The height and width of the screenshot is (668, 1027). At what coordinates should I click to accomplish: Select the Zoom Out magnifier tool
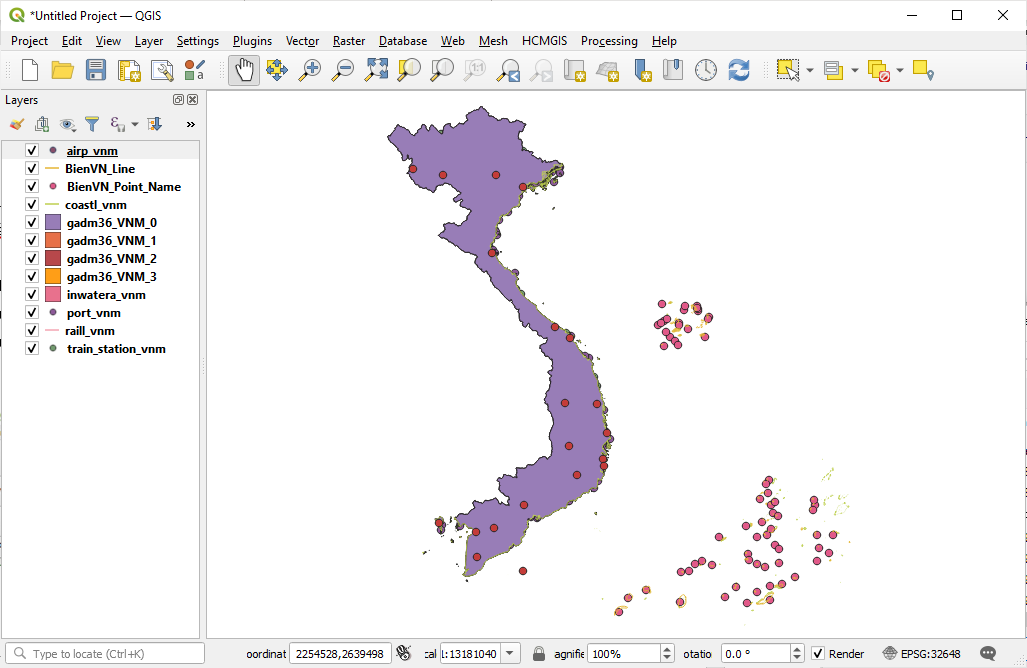(343, 70)
